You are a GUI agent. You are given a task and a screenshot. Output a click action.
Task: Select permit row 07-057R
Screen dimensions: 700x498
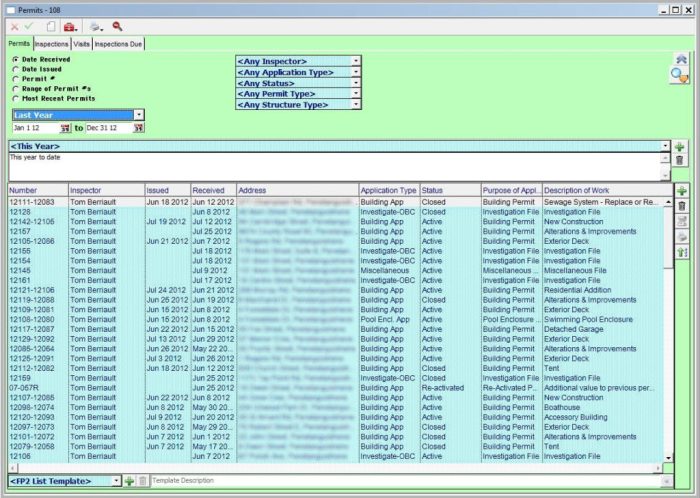tap(335, 388)
